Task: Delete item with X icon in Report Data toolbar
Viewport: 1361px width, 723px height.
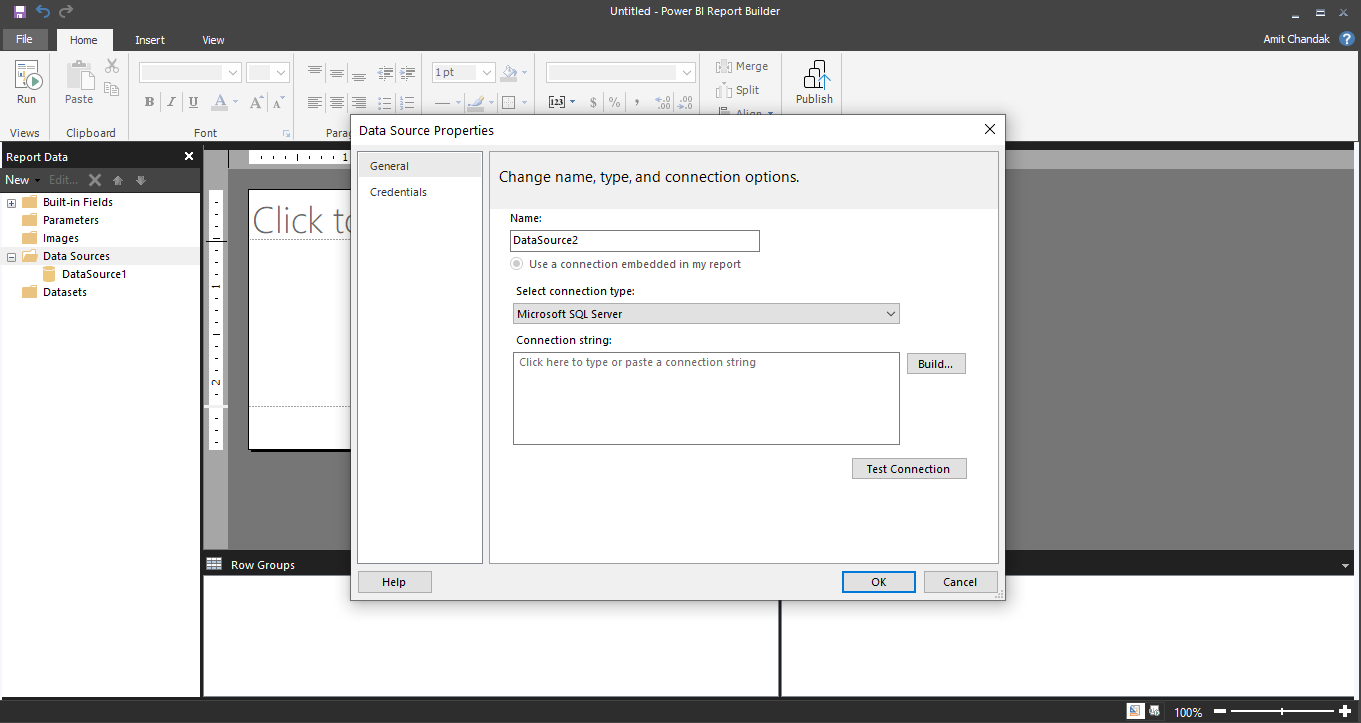Action: point(95,180)
